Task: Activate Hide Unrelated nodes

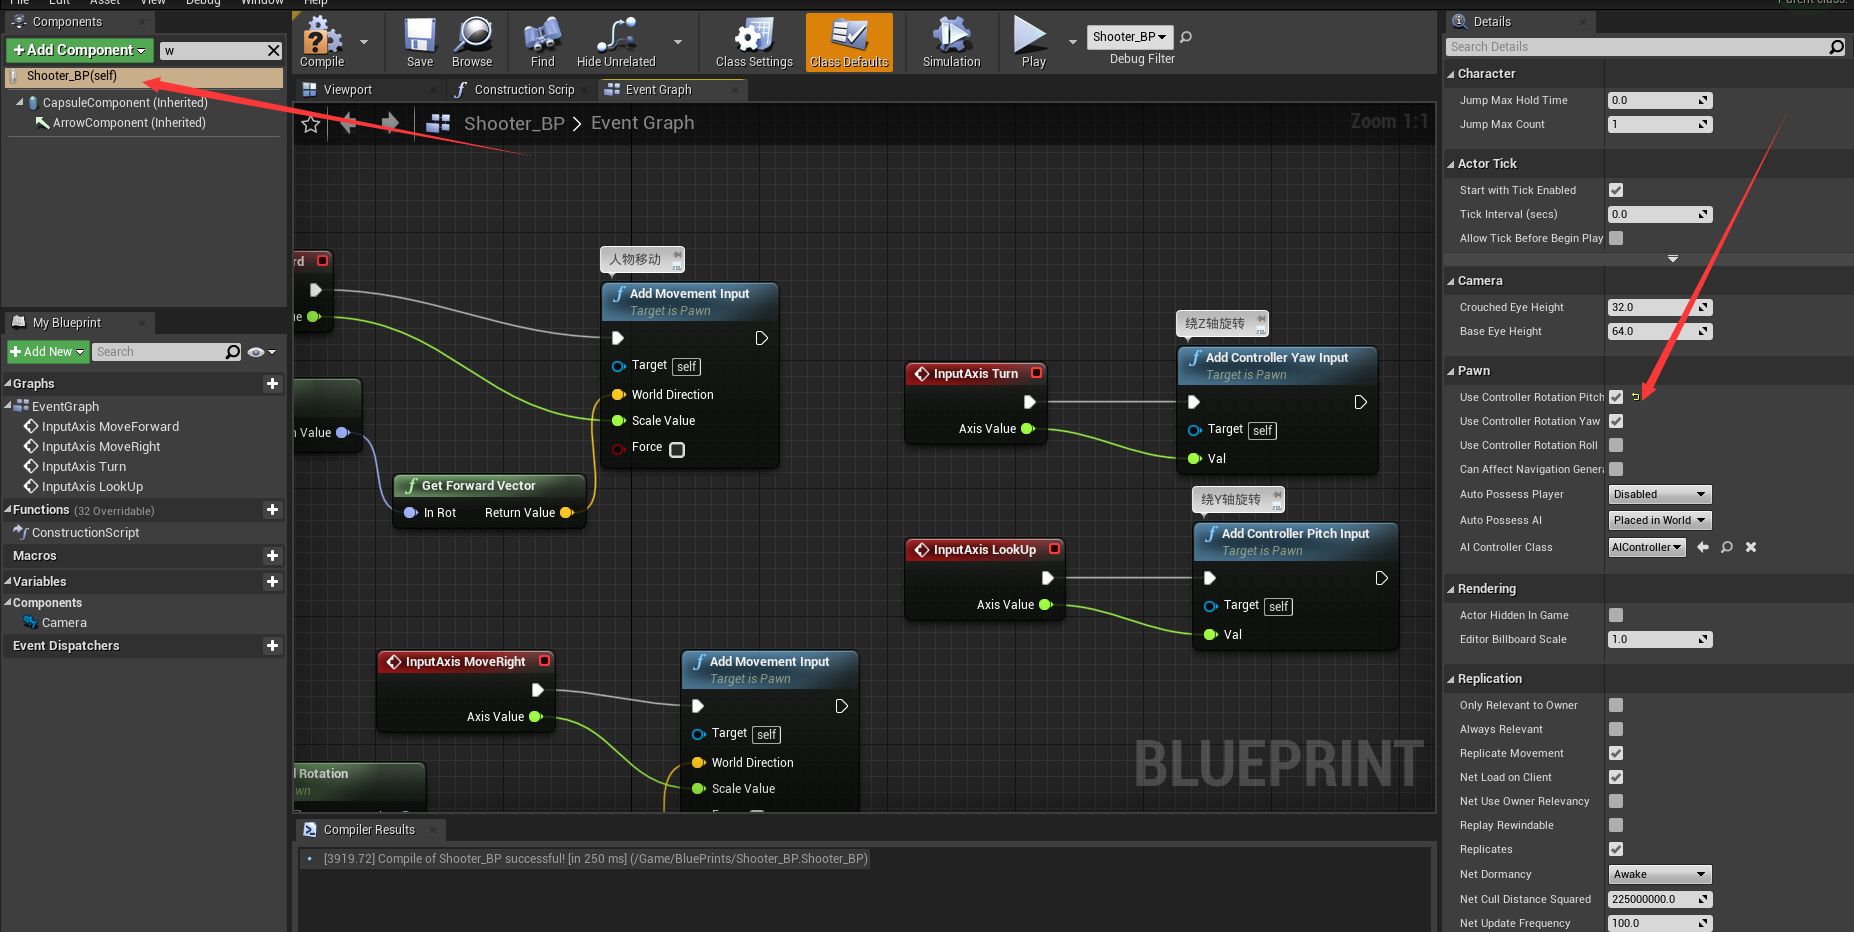Action: tap(613, 41)
